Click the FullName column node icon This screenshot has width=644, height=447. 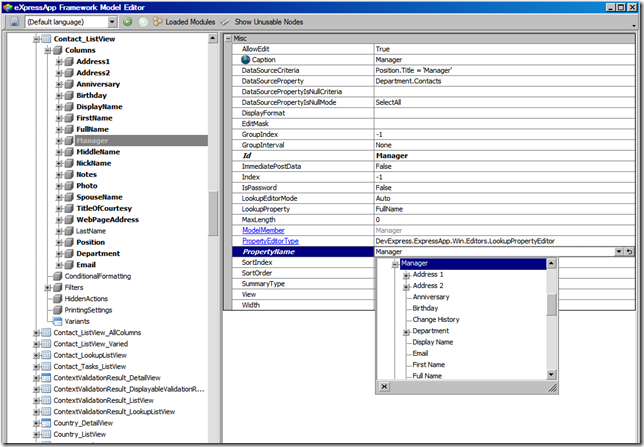[69, 129]
